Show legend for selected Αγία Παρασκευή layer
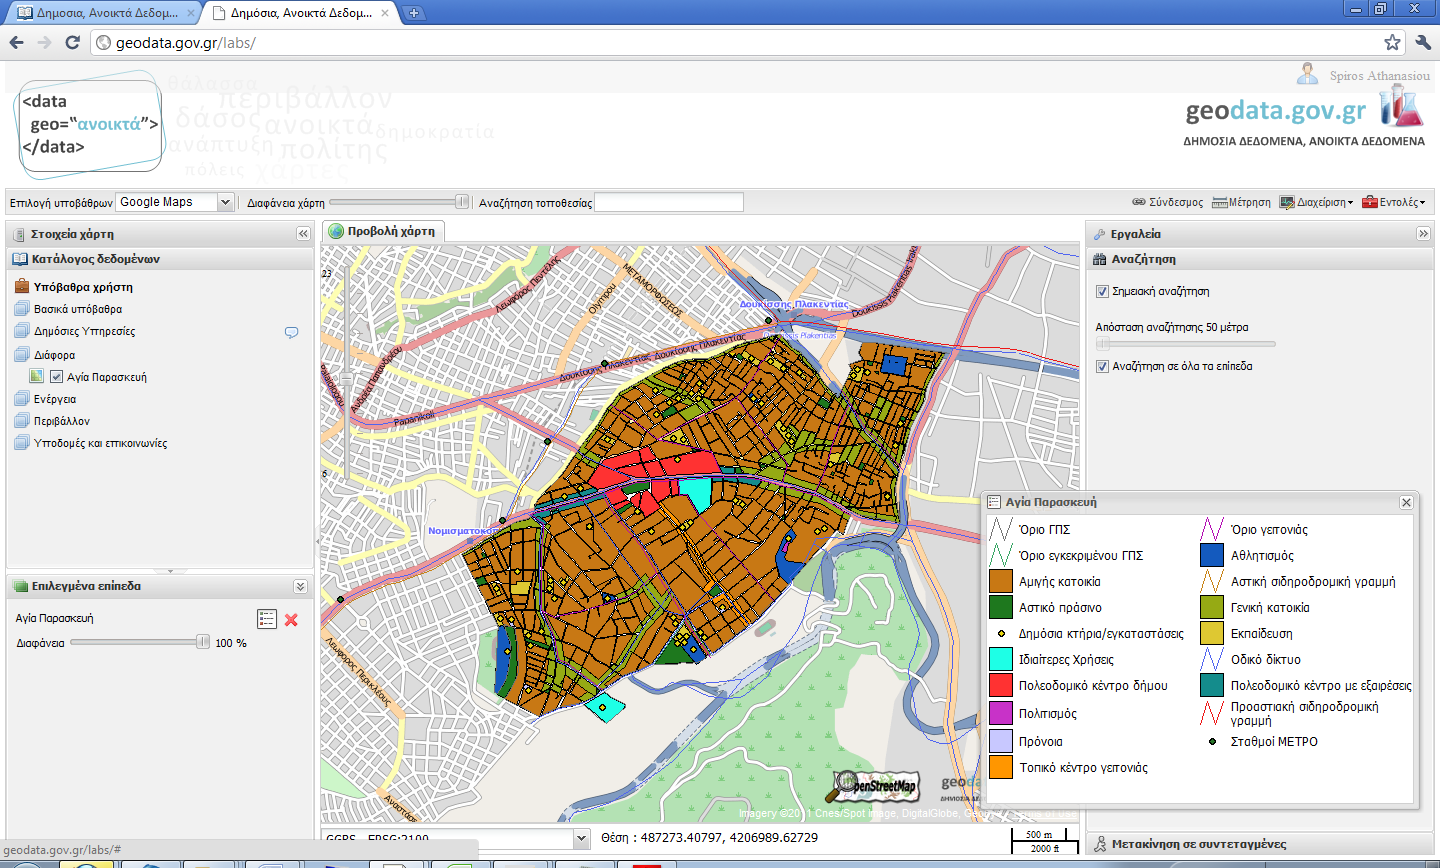Screen dimensions: 1440x868 pos(267,619)
